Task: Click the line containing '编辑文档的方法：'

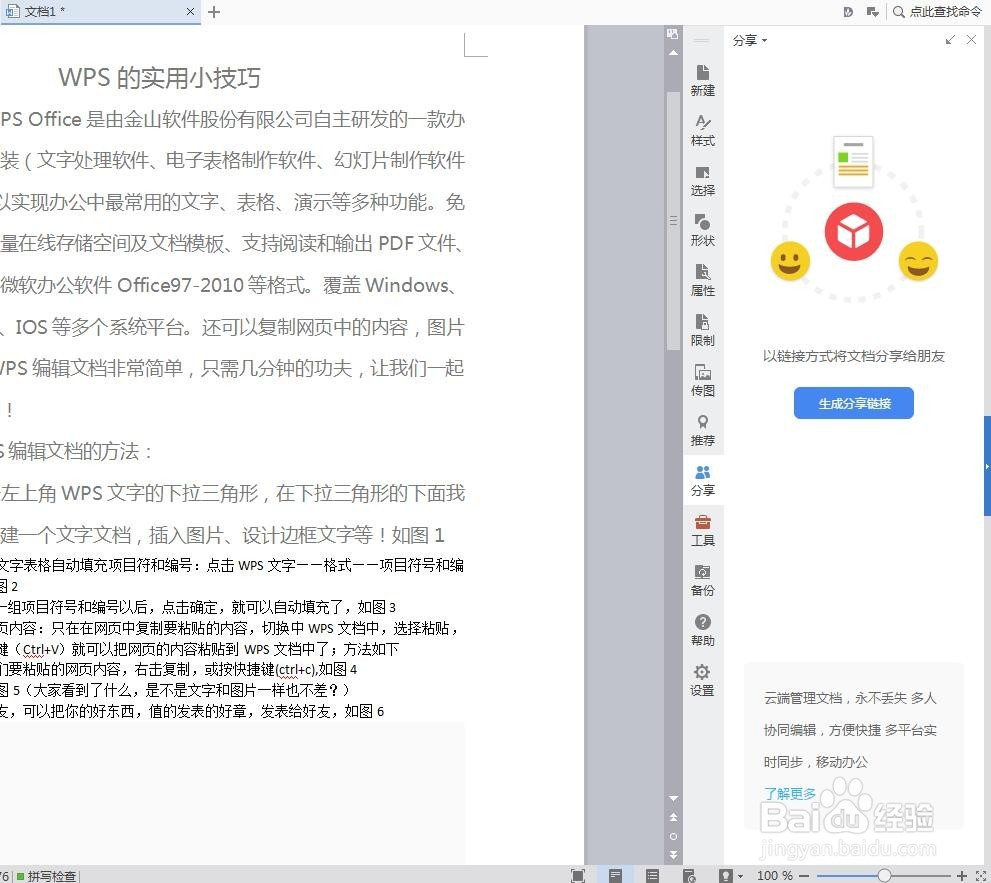Action: [x=76, y=451]
